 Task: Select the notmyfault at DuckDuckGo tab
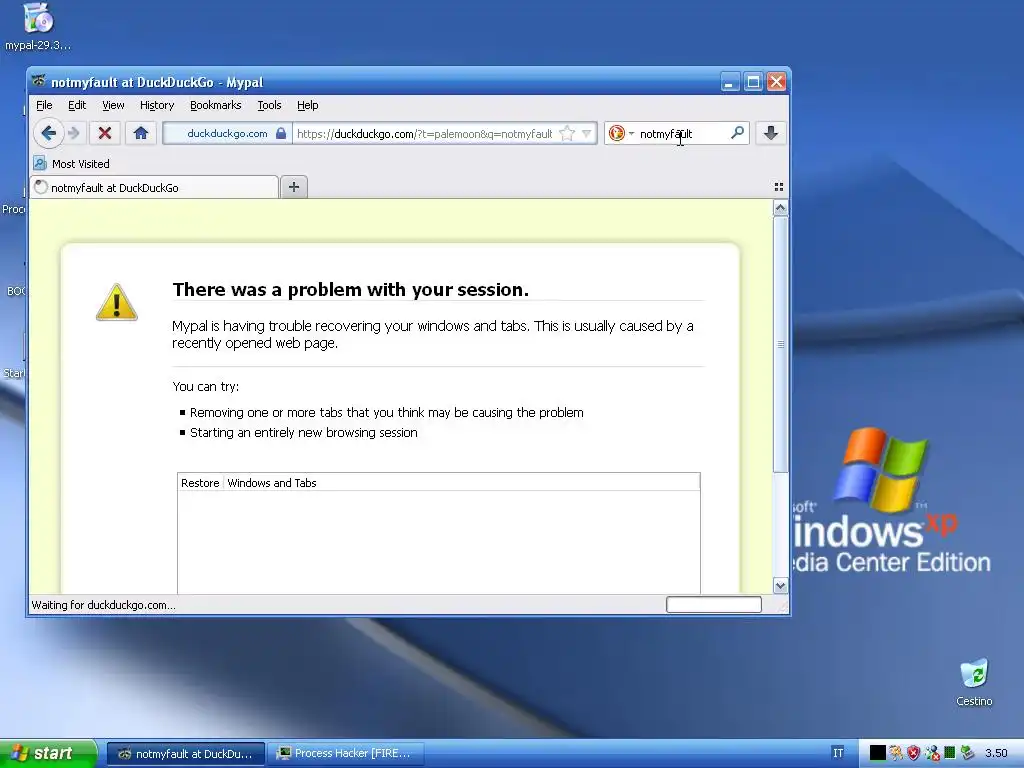(x=154, y=187)
